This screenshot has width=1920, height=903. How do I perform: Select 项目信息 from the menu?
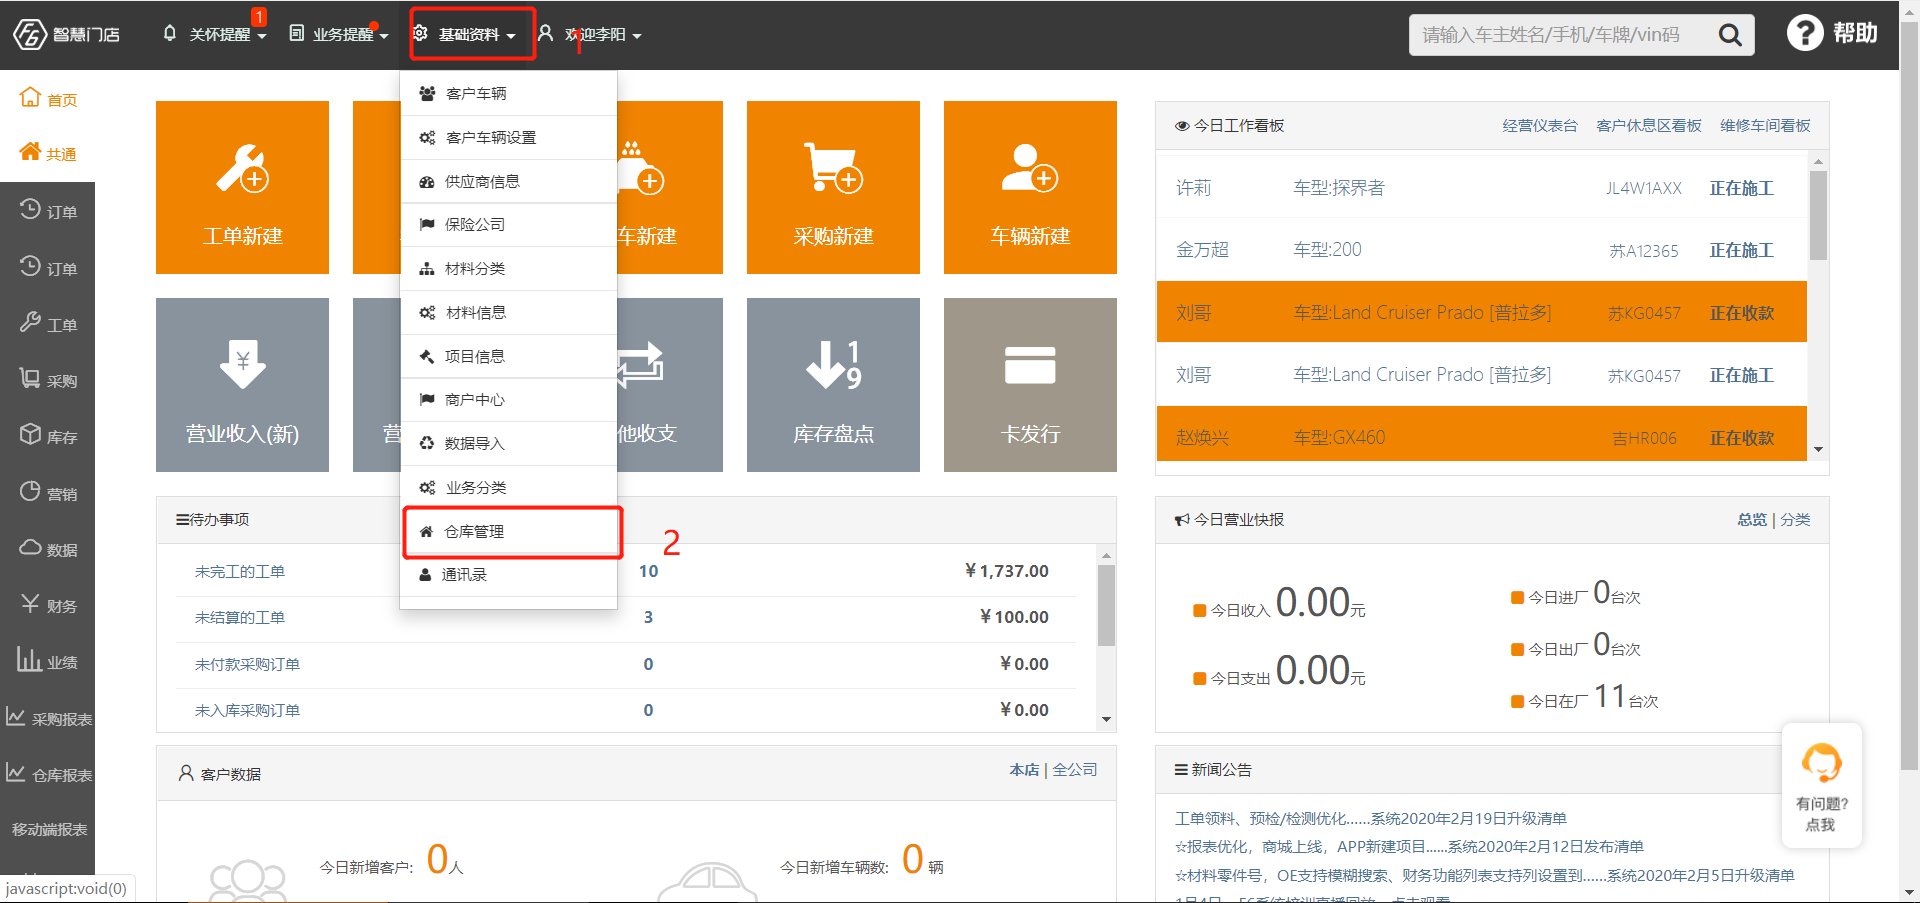(508, 356)
